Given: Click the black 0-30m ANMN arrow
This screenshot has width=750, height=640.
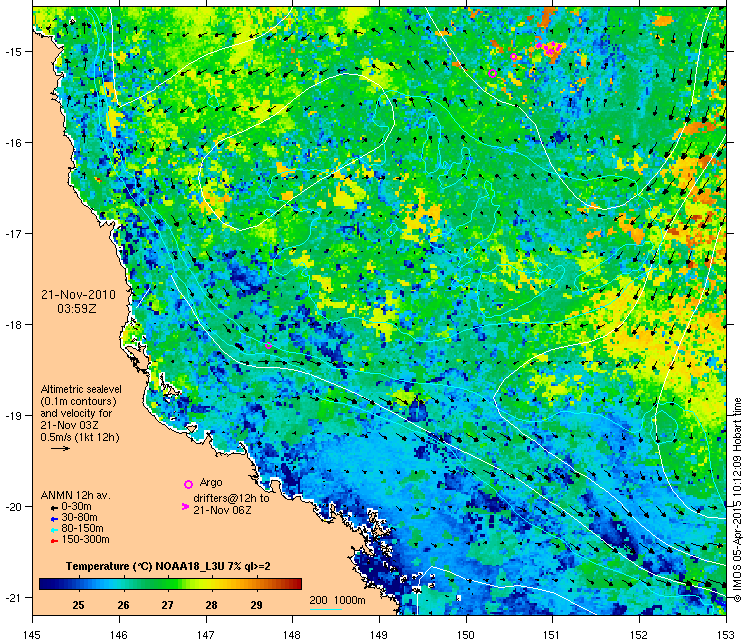Looking at the screenshot, I should 55,508.
